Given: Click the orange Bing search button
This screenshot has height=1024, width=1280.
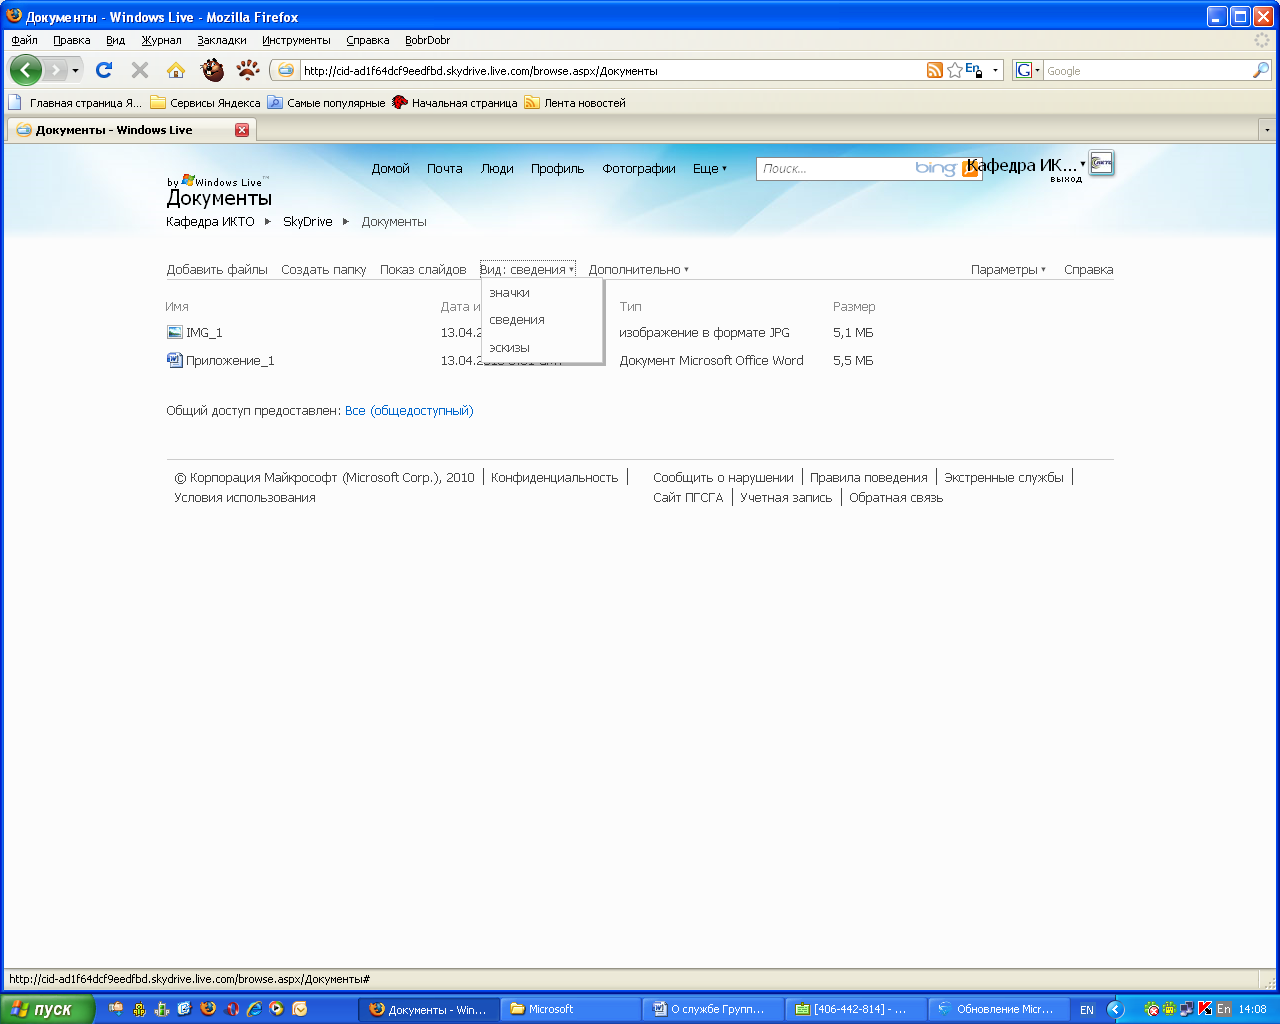Looking at the screenshot, I should (x=969, y=169).
